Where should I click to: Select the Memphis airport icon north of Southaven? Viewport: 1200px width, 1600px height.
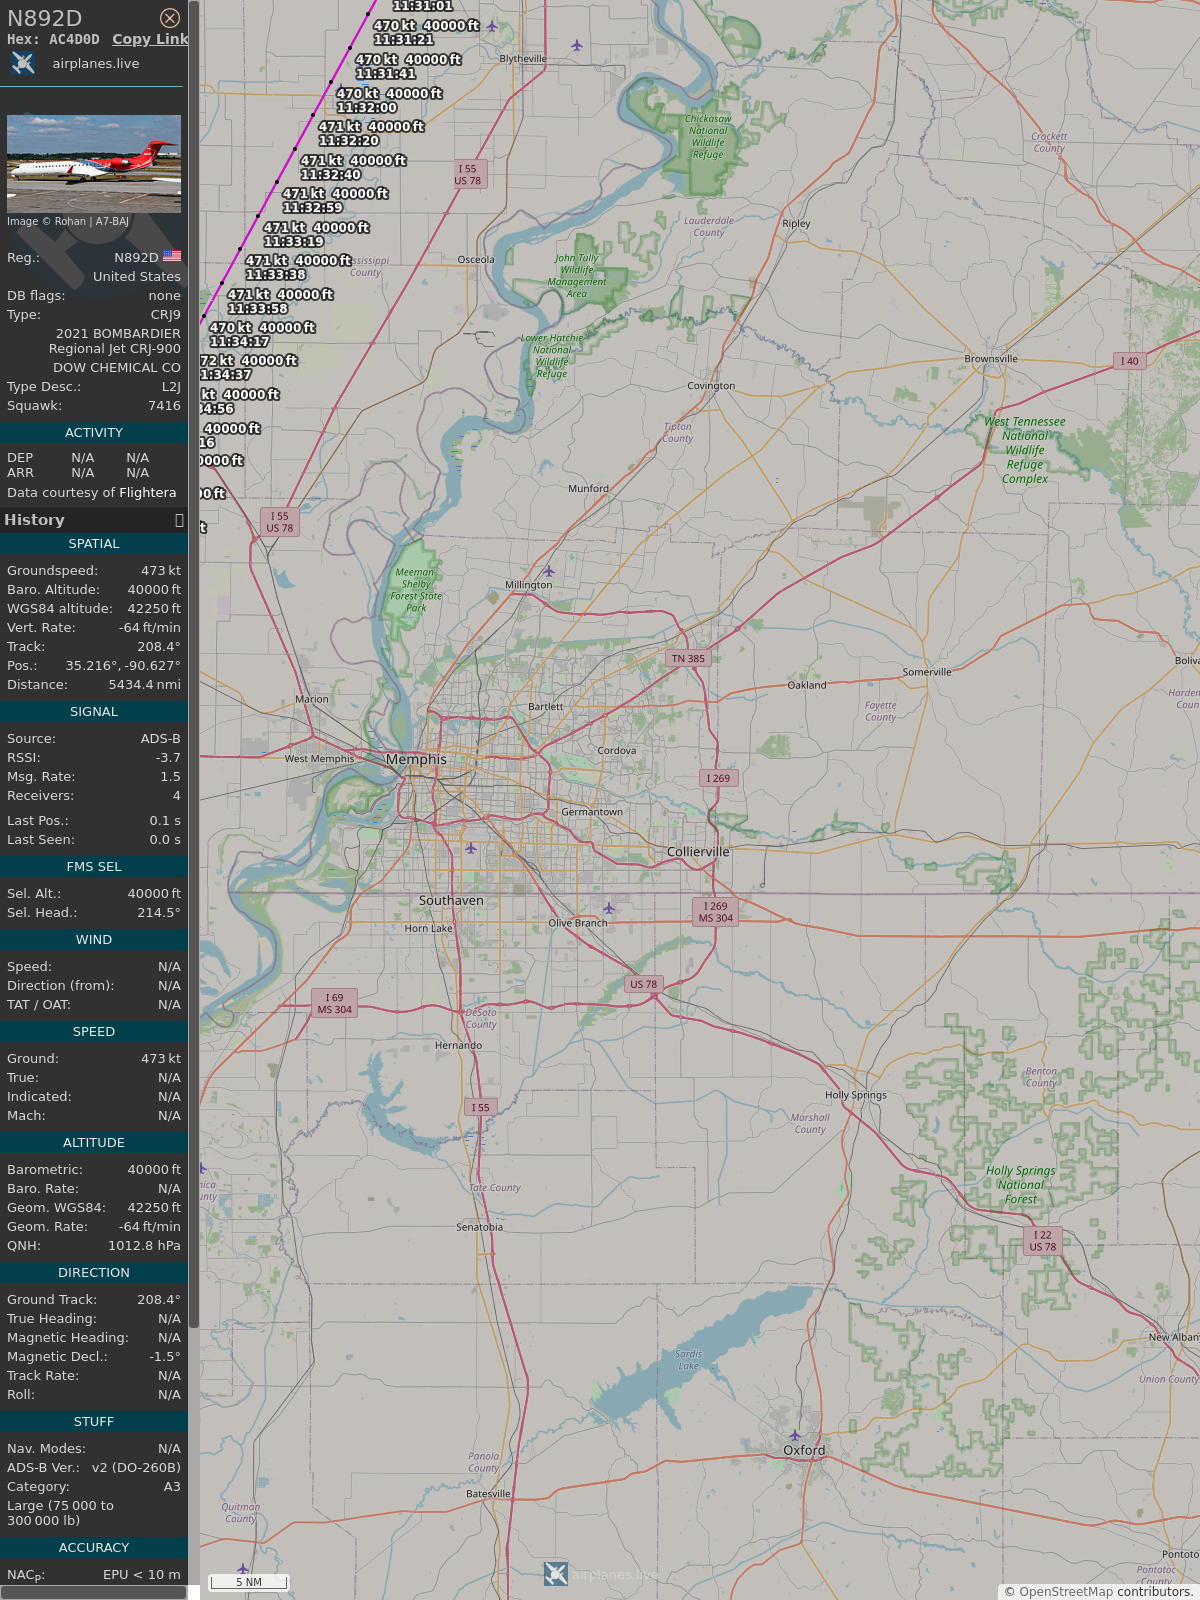[x=471, y=848]
